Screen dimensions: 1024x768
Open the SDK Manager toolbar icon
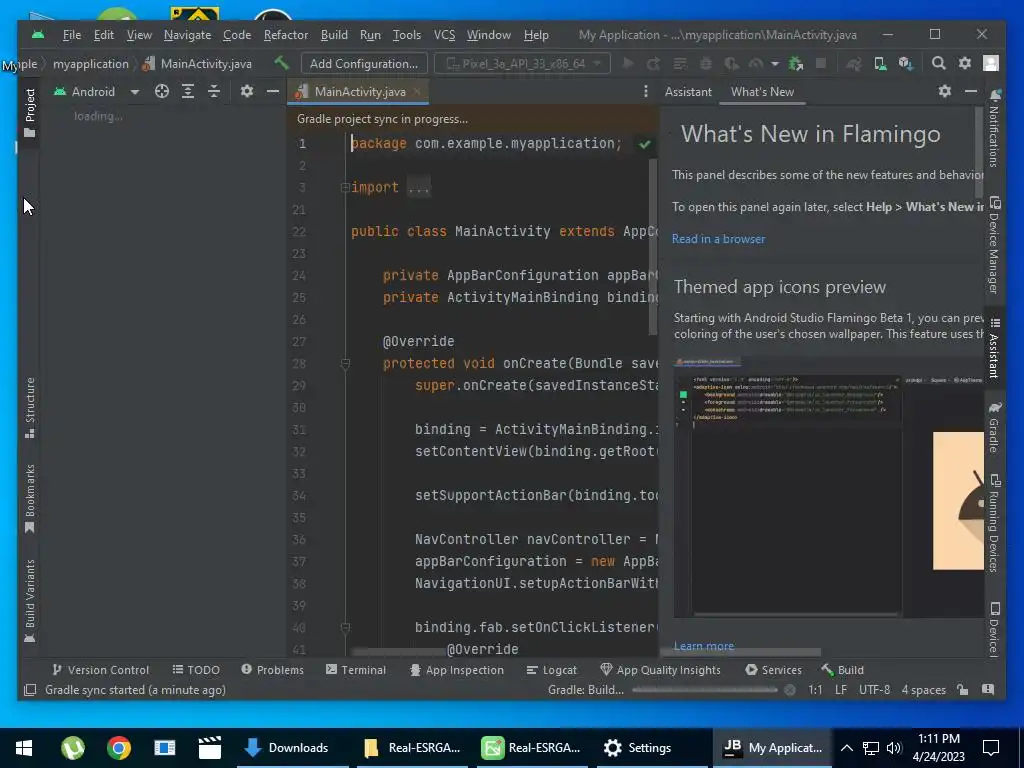pyautogui.click(x=906, y=63)
